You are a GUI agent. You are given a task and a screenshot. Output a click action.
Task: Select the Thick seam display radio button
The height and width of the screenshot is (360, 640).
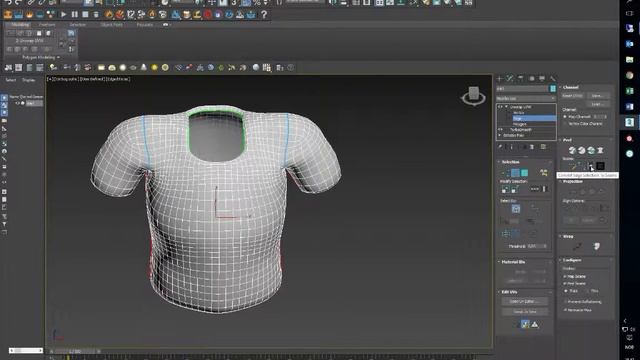(566, 291)
